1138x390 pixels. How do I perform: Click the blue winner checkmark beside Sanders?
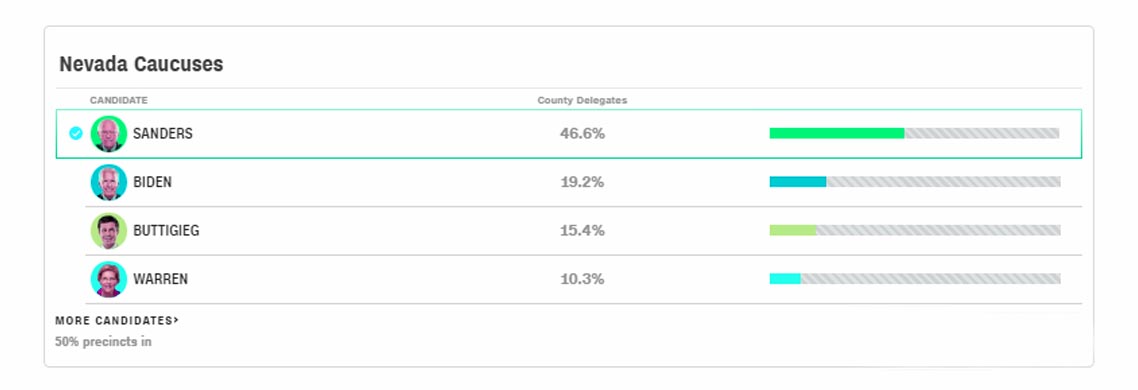tap(75, 134)
